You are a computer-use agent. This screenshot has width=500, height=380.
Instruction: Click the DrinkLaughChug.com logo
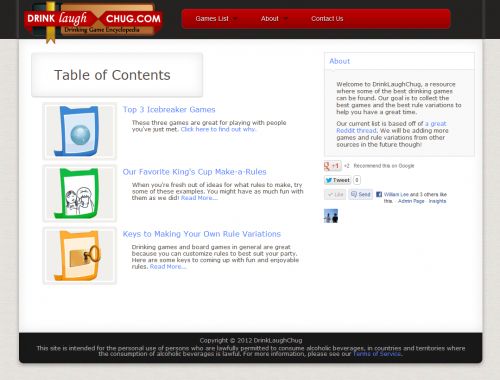coord(93,20)
